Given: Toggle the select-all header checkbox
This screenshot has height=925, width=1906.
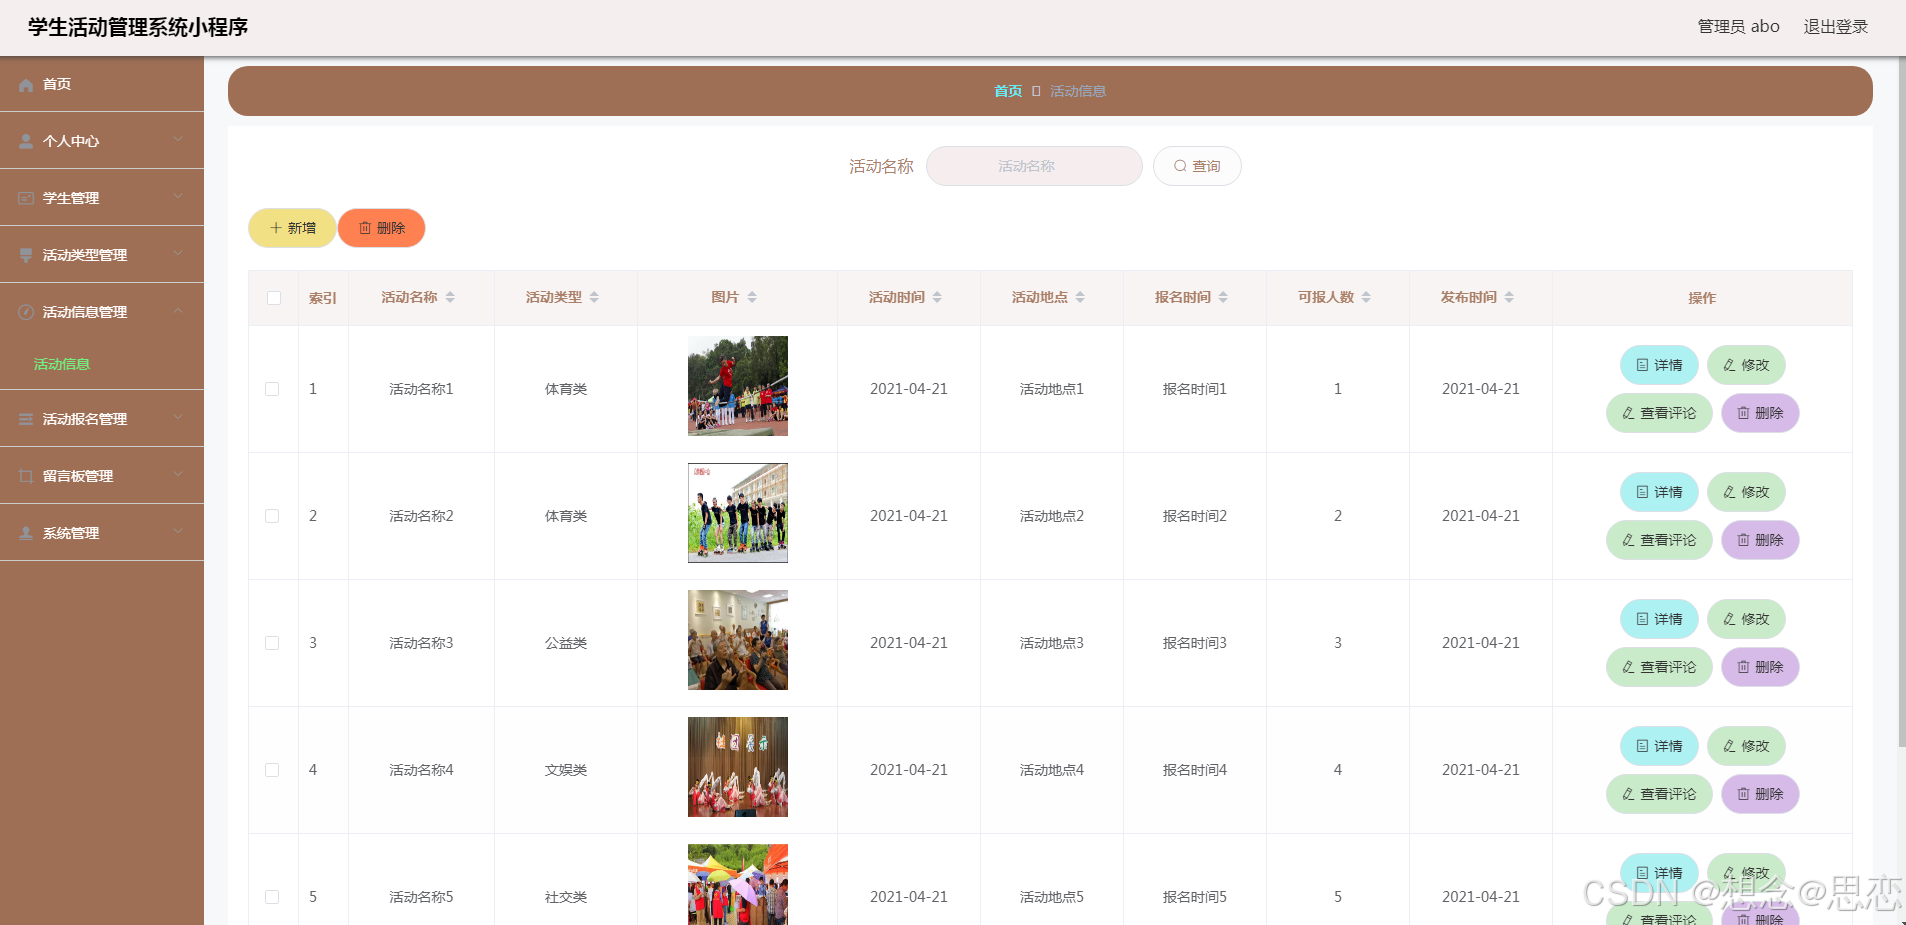Looking at the screenshot, I should pos(274,298).
